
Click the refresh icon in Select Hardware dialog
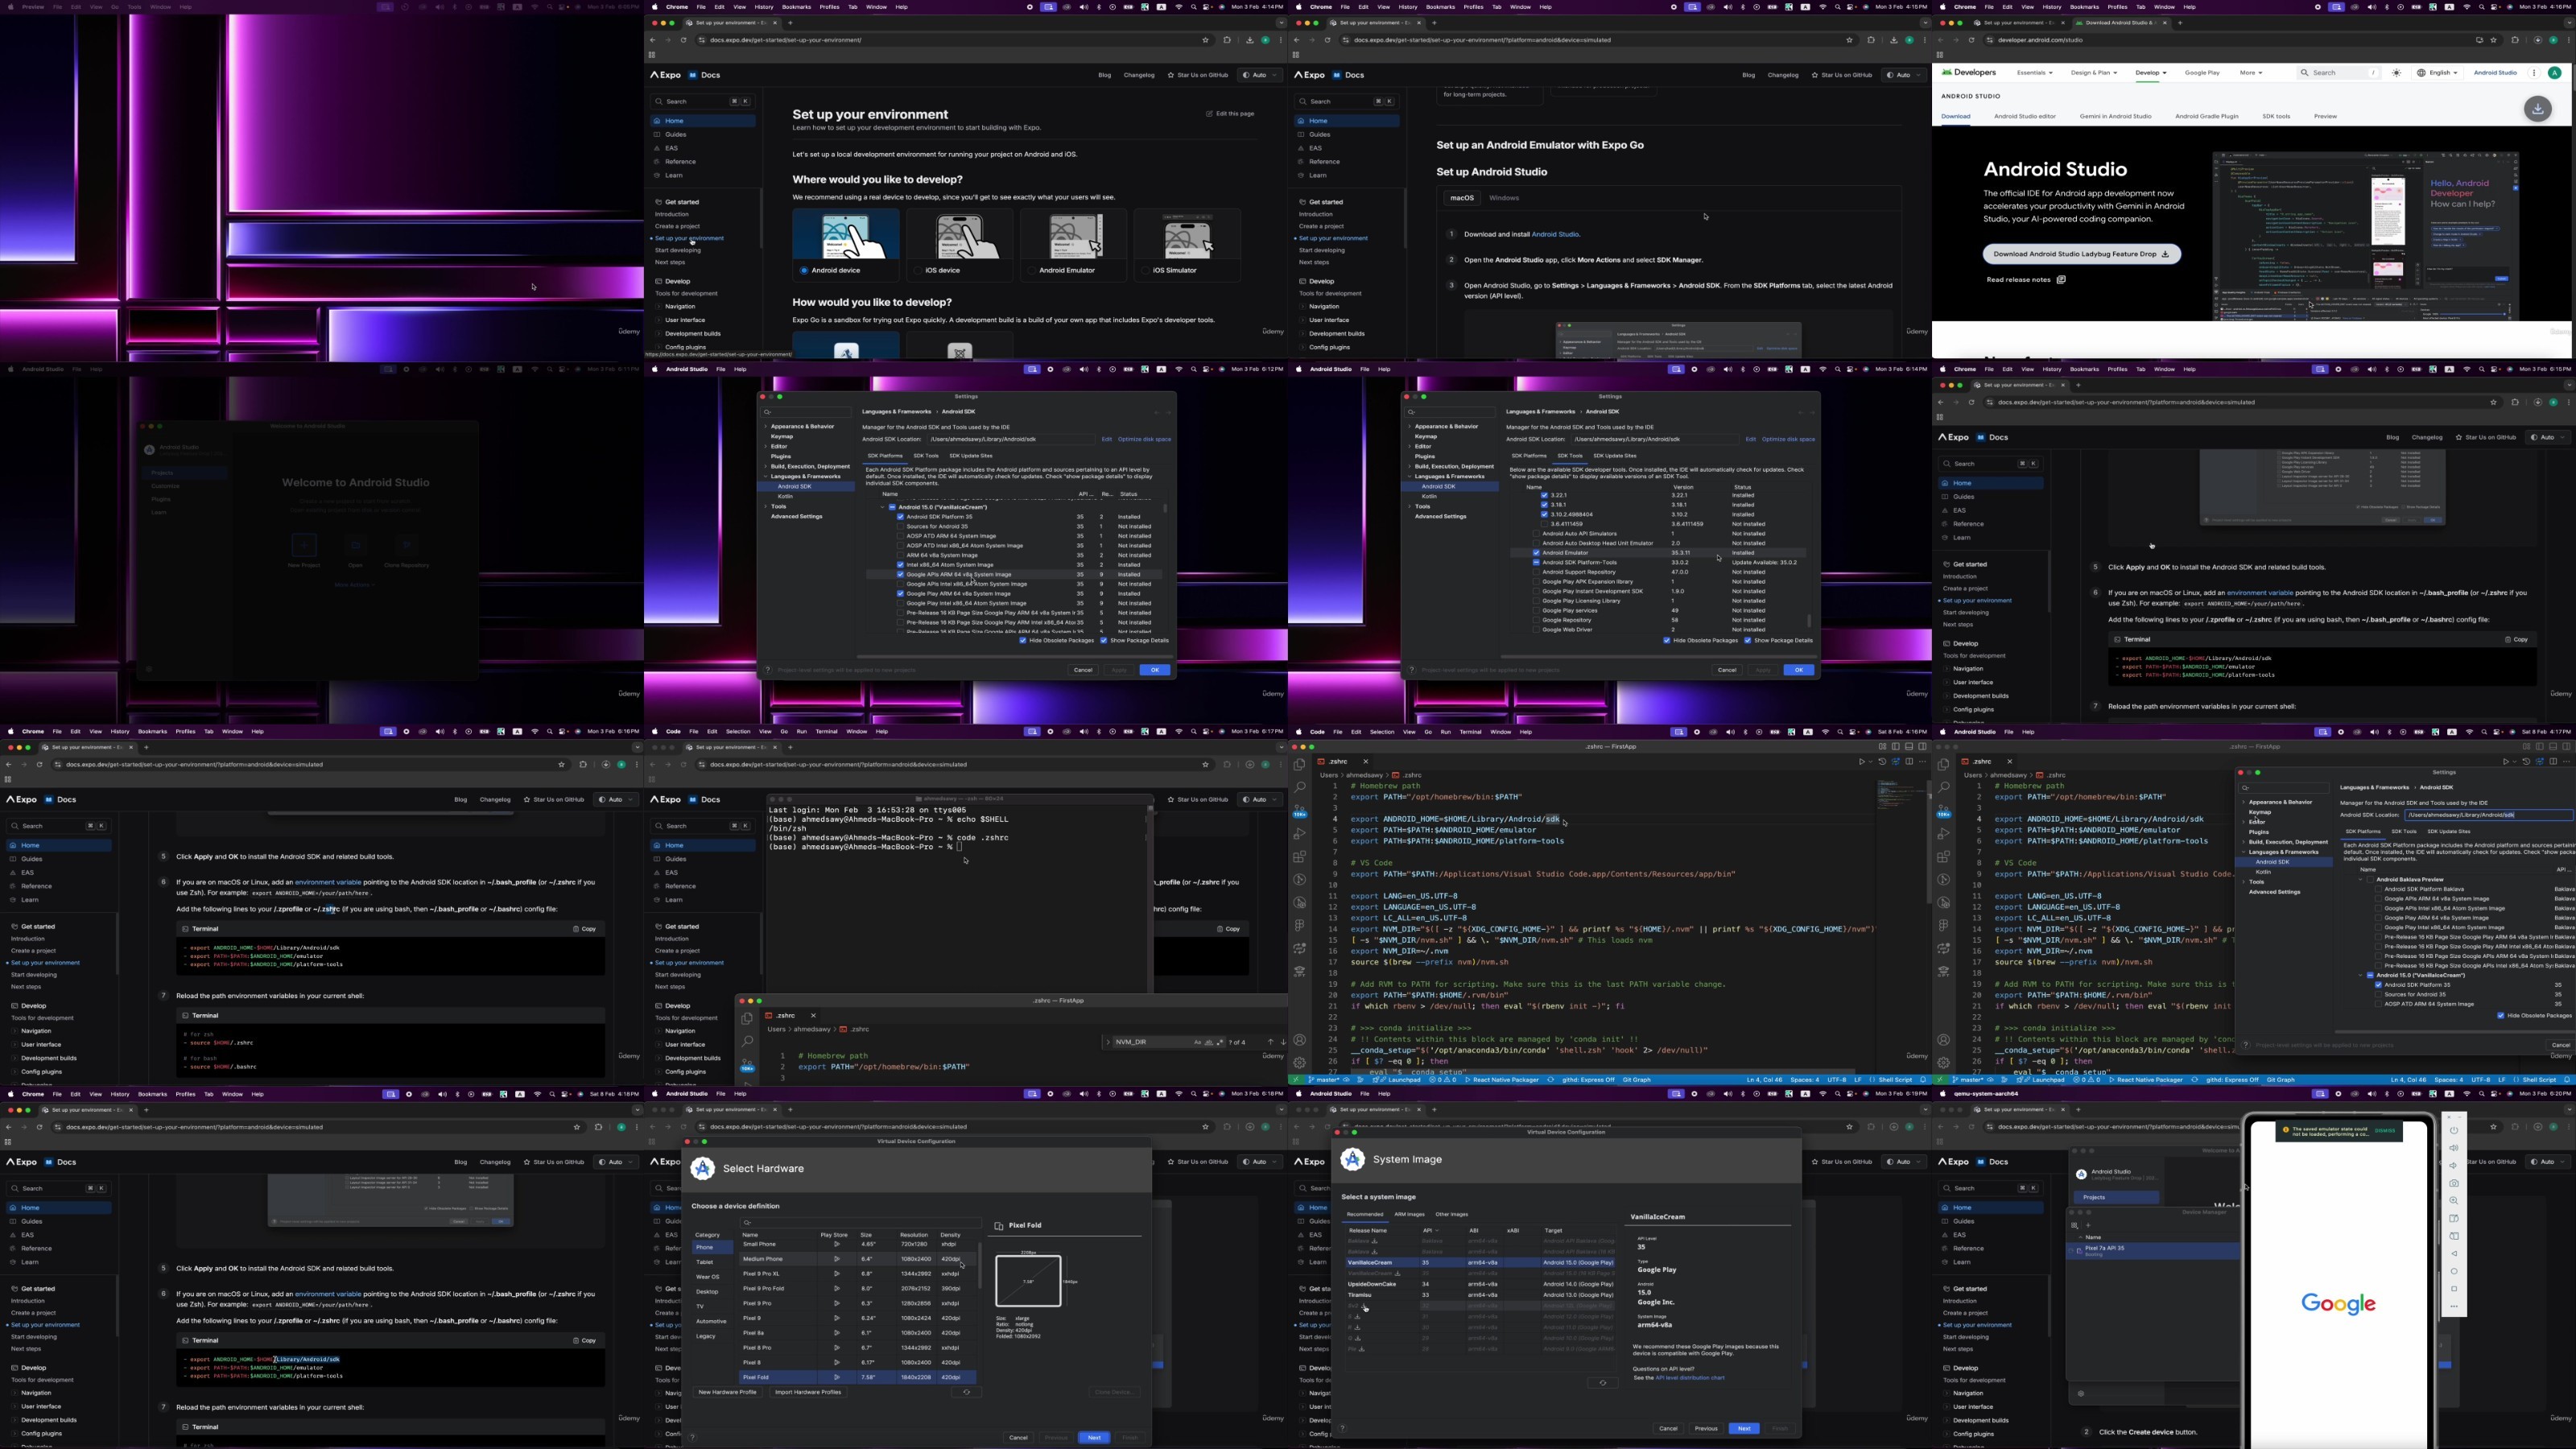coord(966,1393)
